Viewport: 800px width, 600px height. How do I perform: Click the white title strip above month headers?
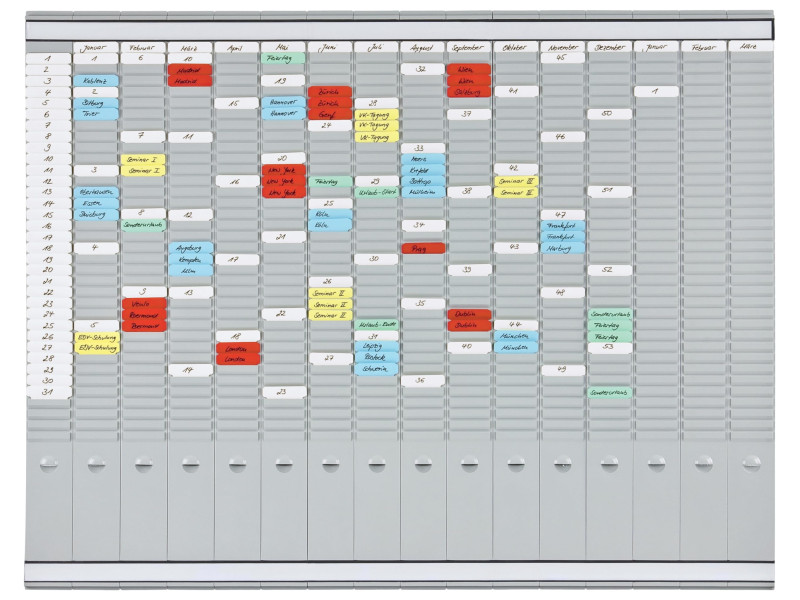399,30
